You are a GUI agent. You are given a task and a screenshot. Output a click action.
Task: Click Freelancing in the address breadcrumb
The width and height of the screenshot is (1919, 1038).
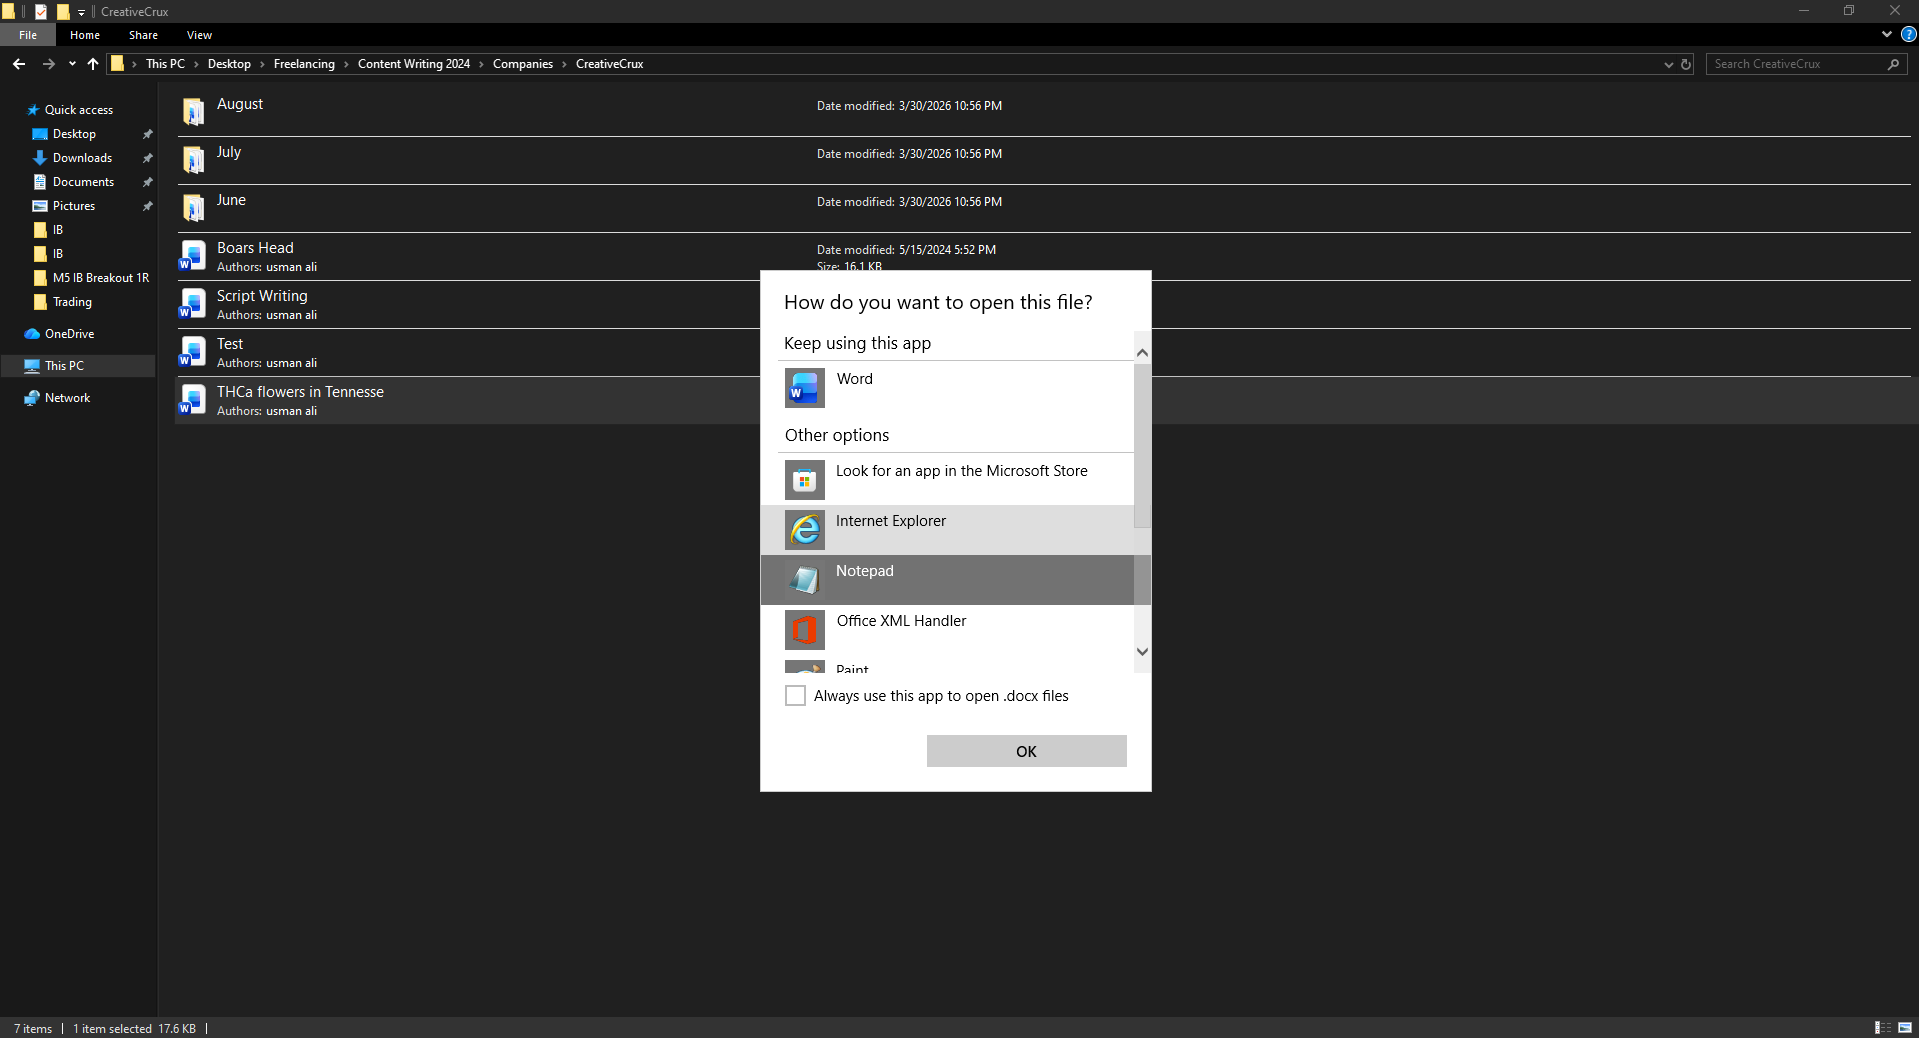tap(304, 64)
